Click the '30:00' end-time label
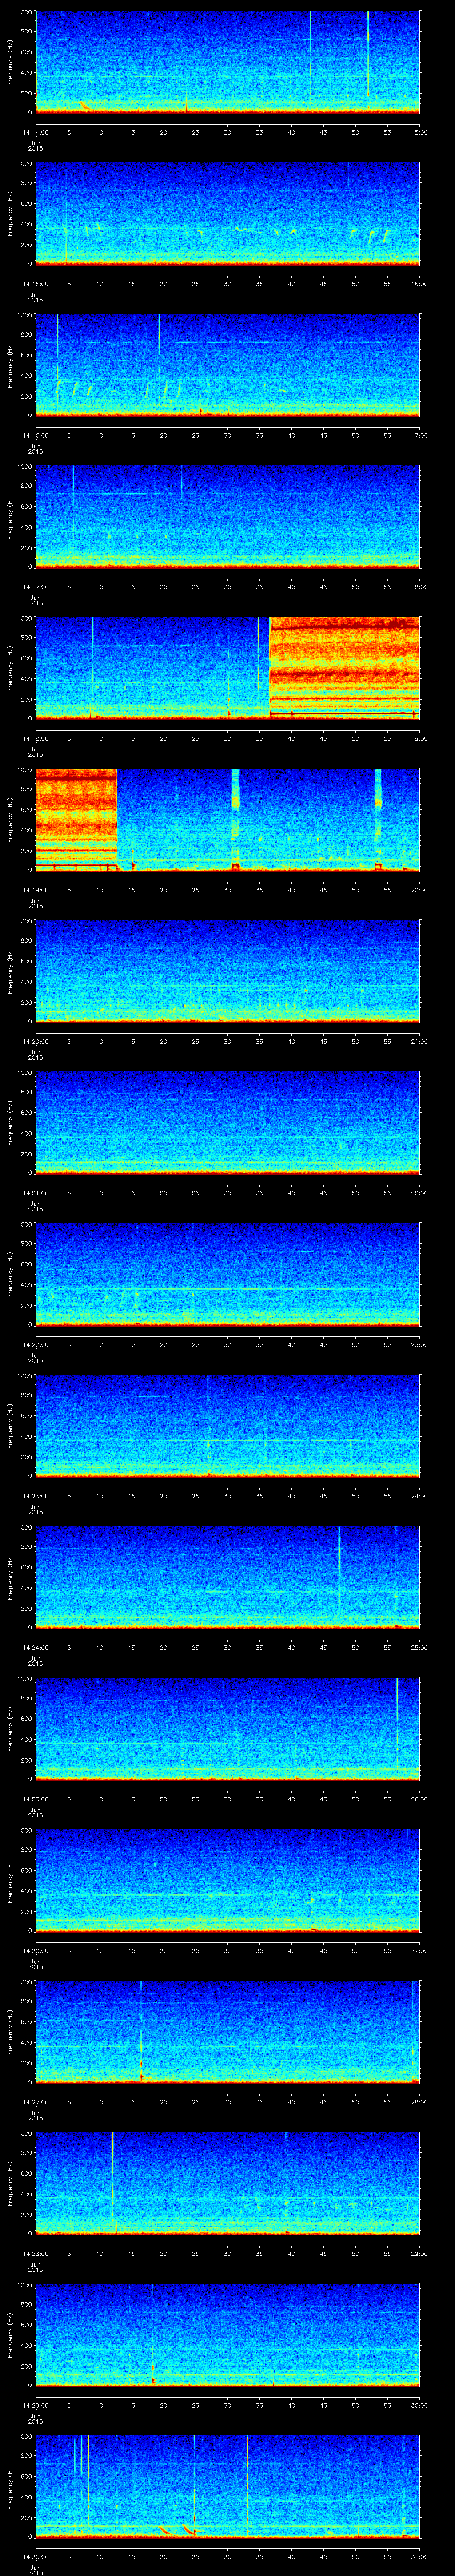 (420, 2405)
